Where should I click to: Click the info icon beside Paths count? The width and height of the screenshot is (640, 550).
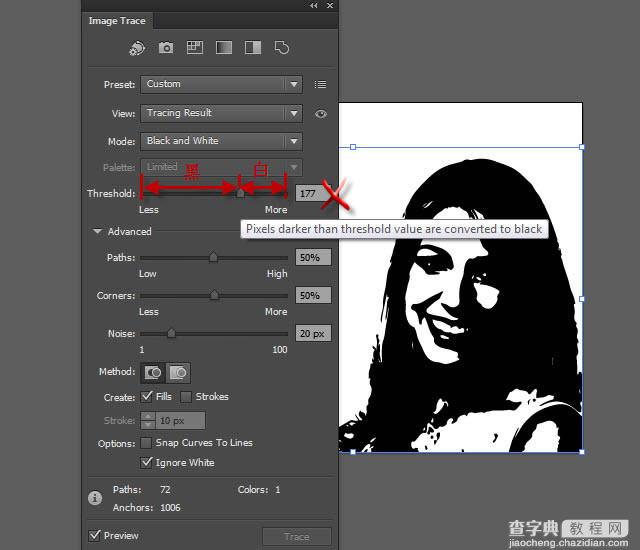click(95, 498)
